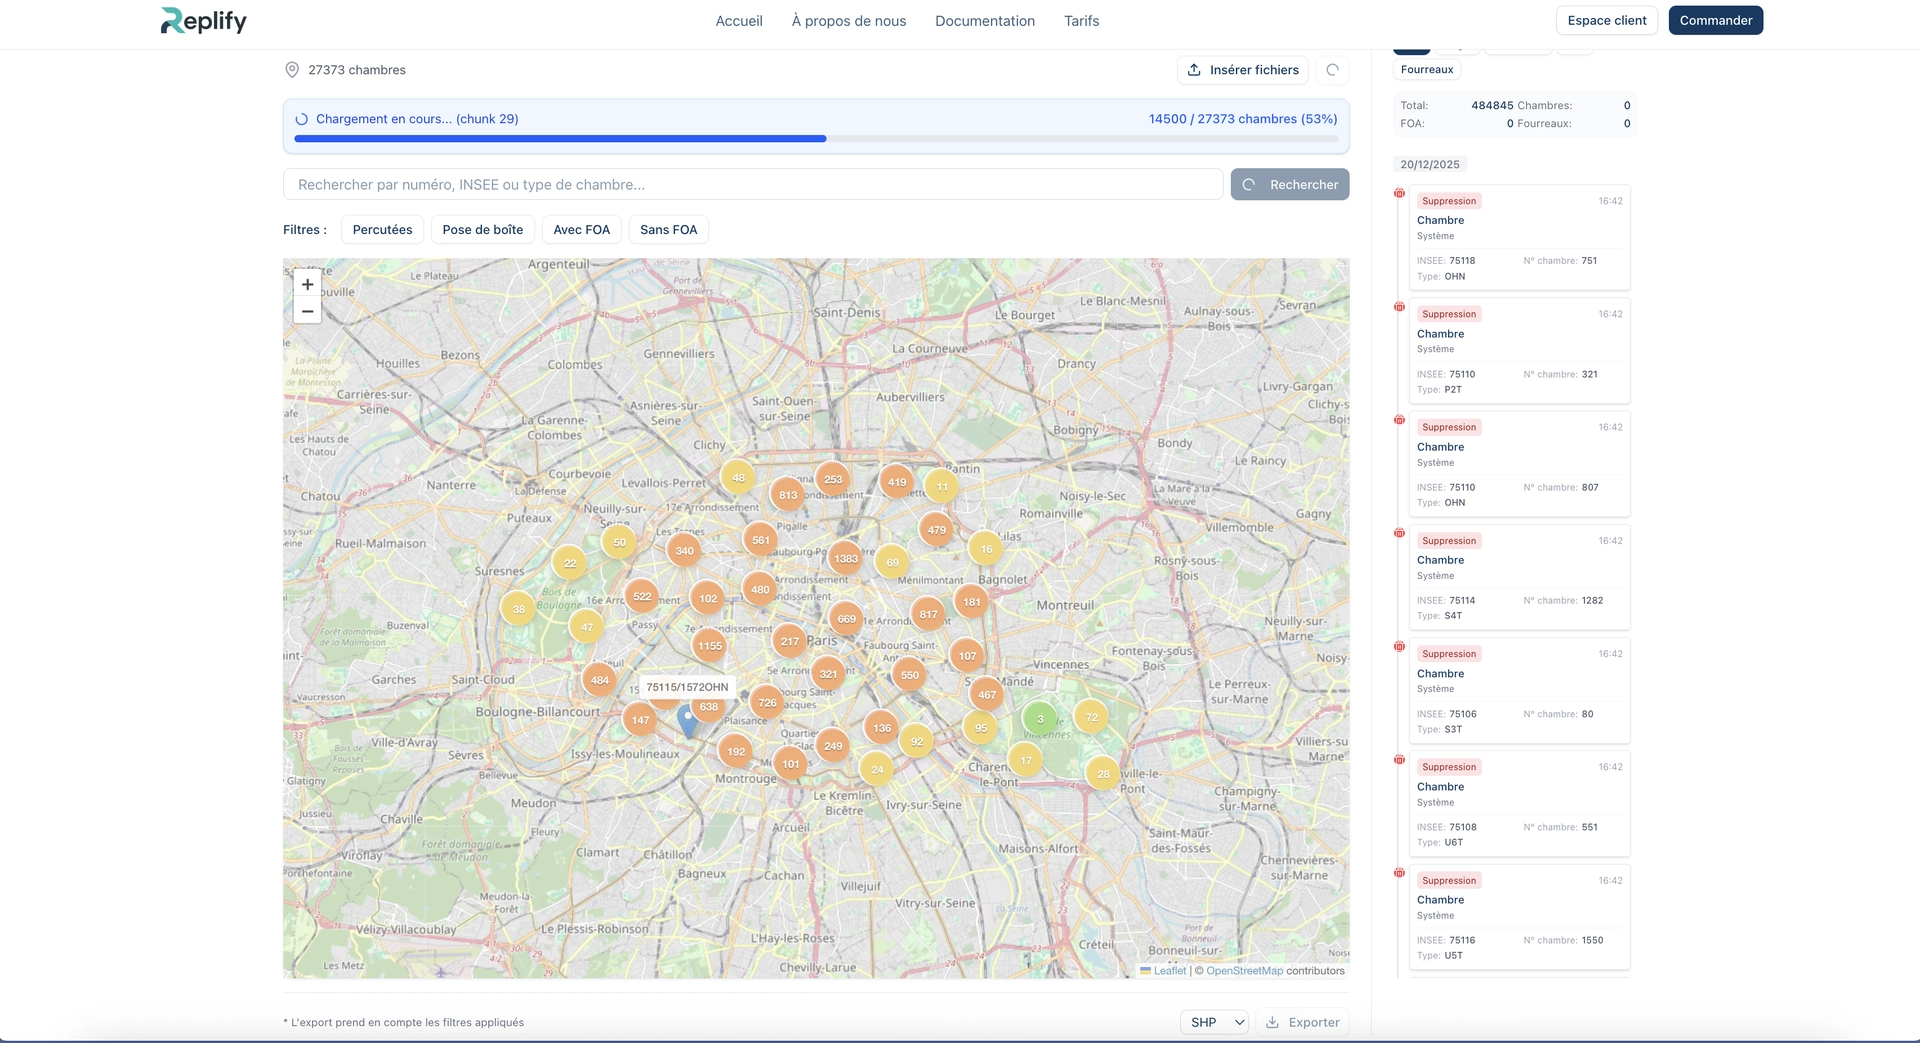Zoom out the map with minus button

(307, 312)
